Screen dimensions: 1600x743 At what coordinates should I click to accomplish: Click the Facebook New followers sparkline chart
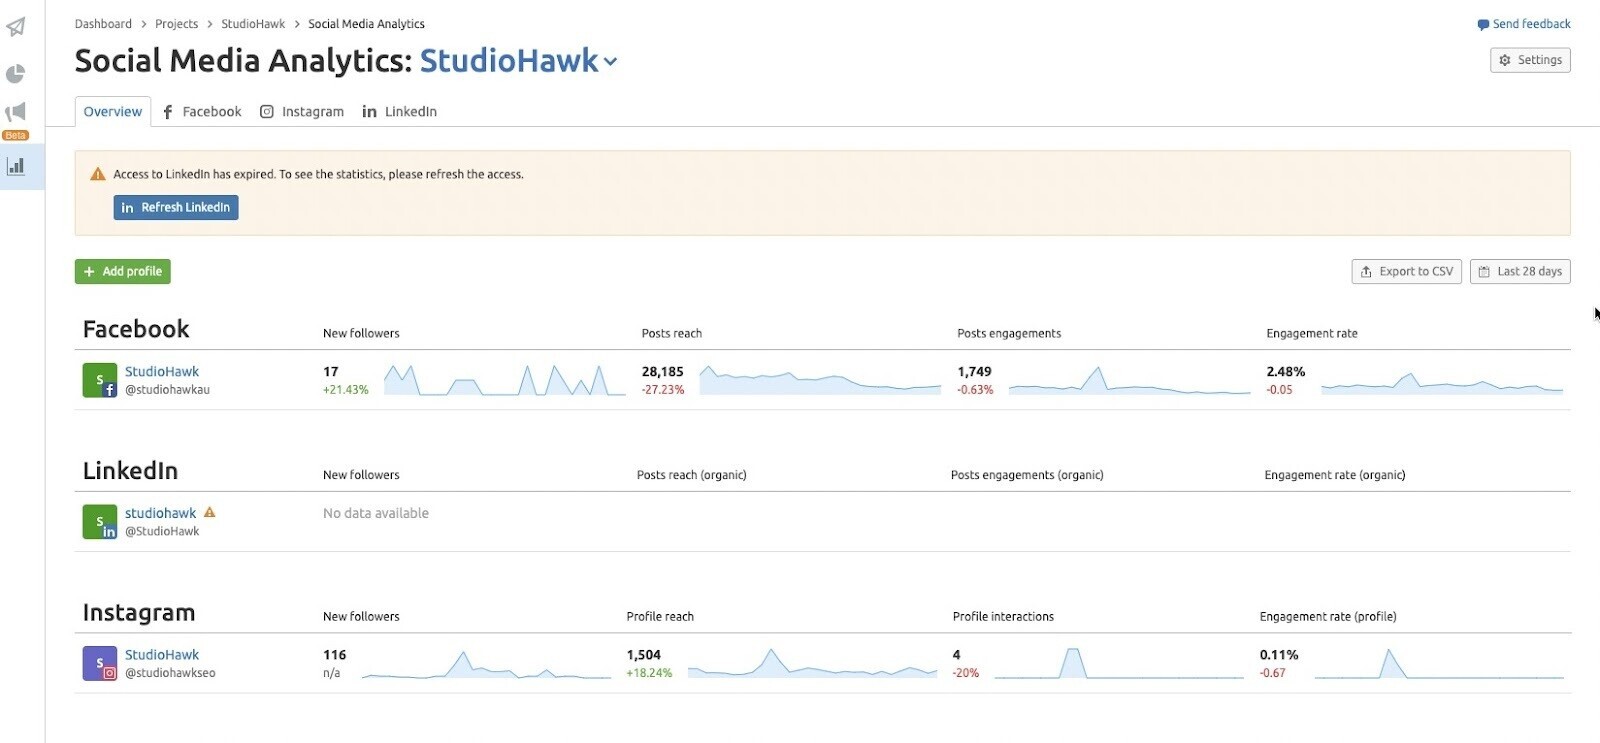pyautogui.click(x=505, y=380)
